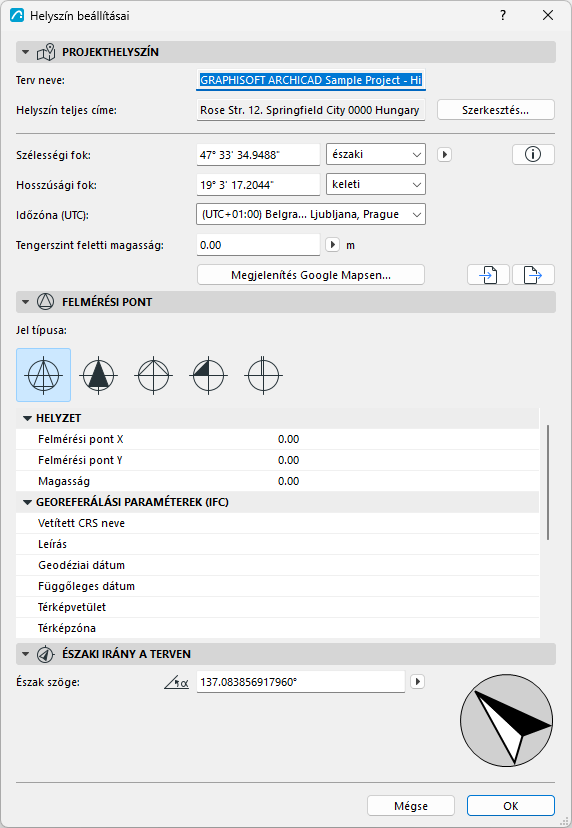Image resolution: width=572 pixels, height=828 pixels.
Task: Collapse the FELMÉRÉSI PONT section
Action: point(25,302)
